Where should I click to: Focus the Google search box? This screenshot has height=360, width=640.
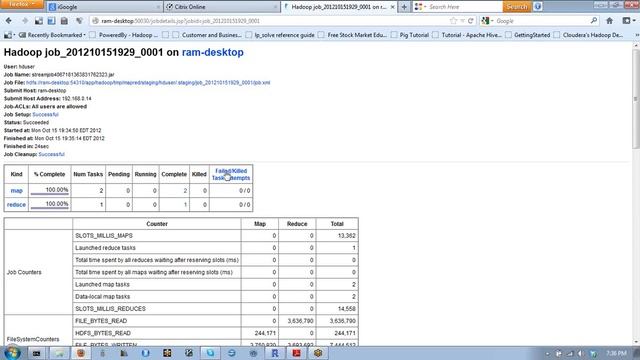tap(542, 21)
